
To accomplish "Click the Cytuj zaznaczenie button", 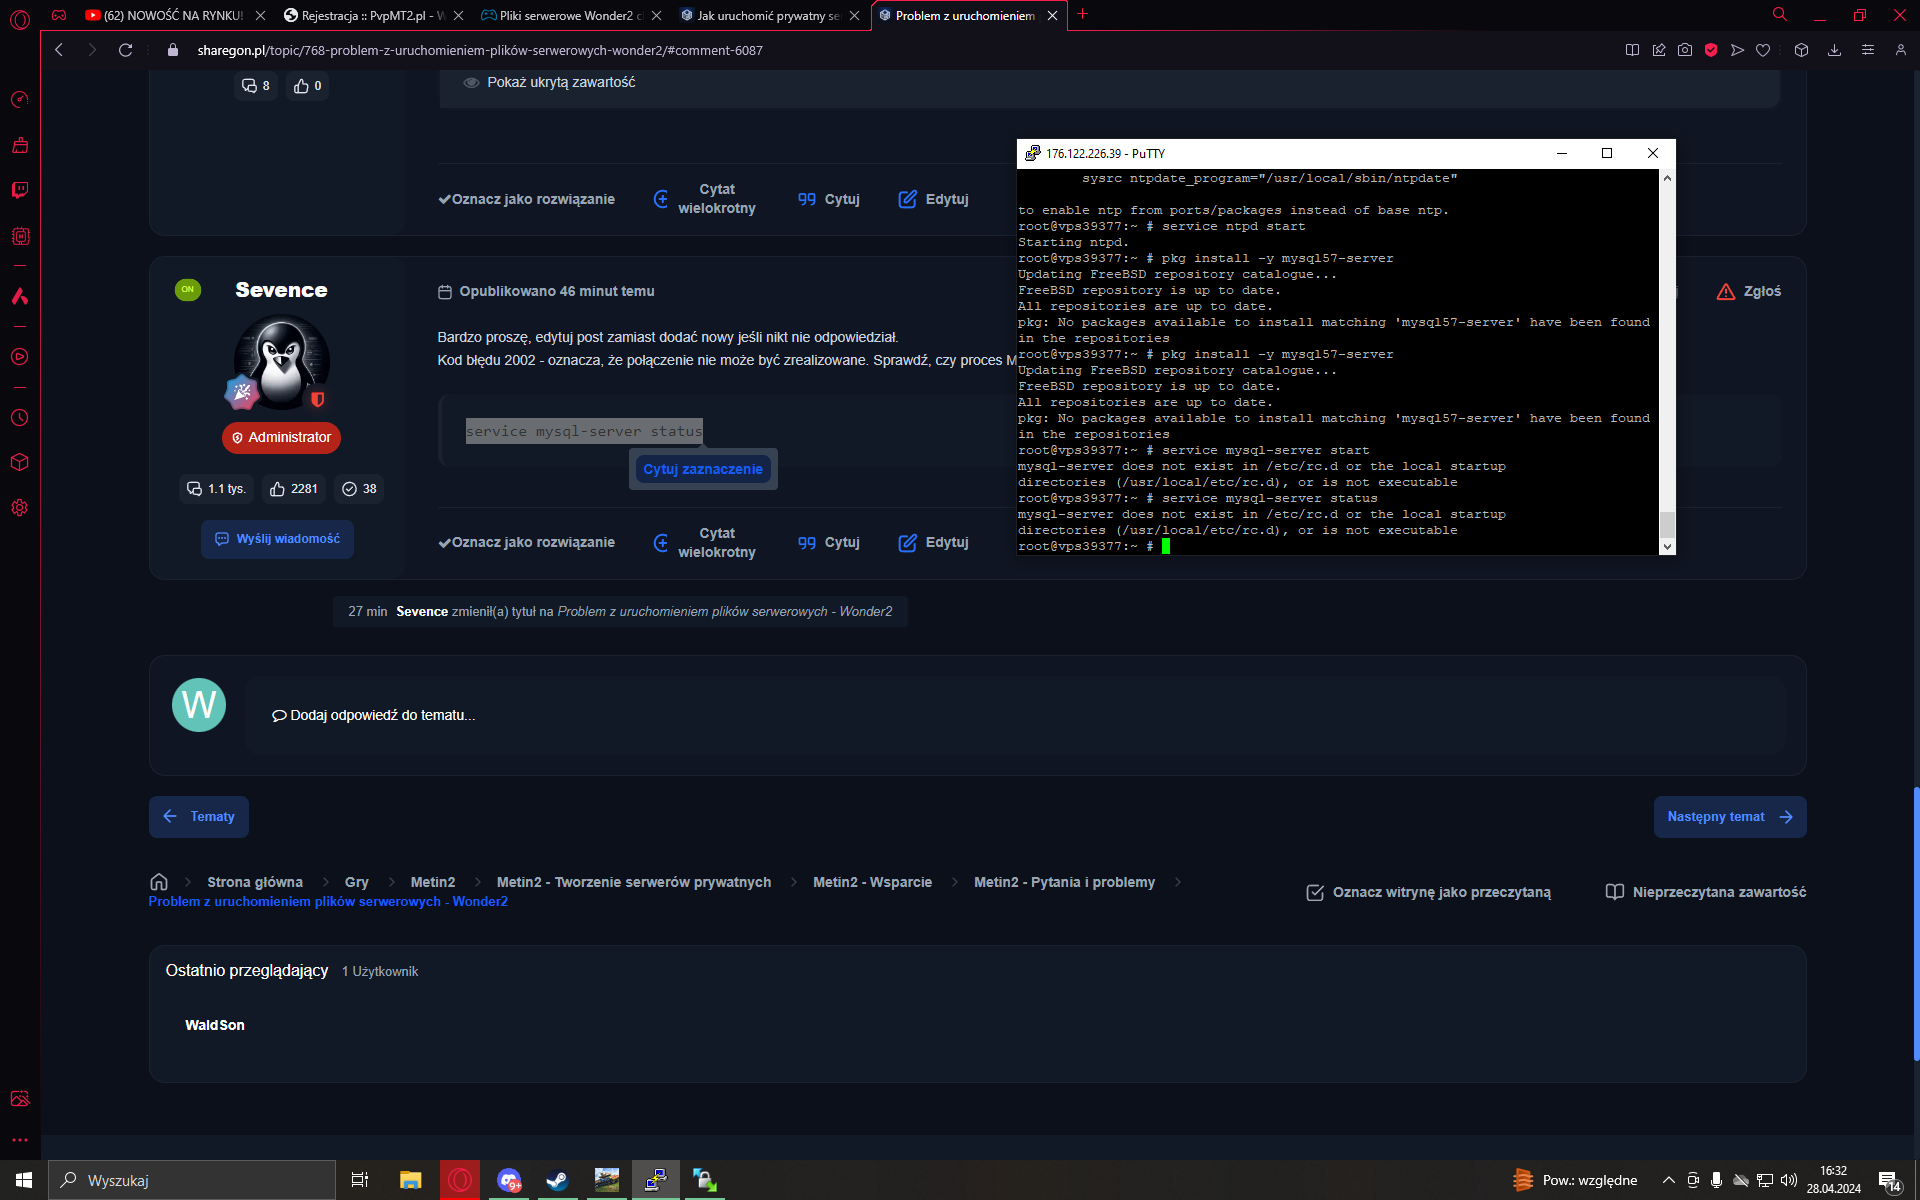I will coord(702,469).
